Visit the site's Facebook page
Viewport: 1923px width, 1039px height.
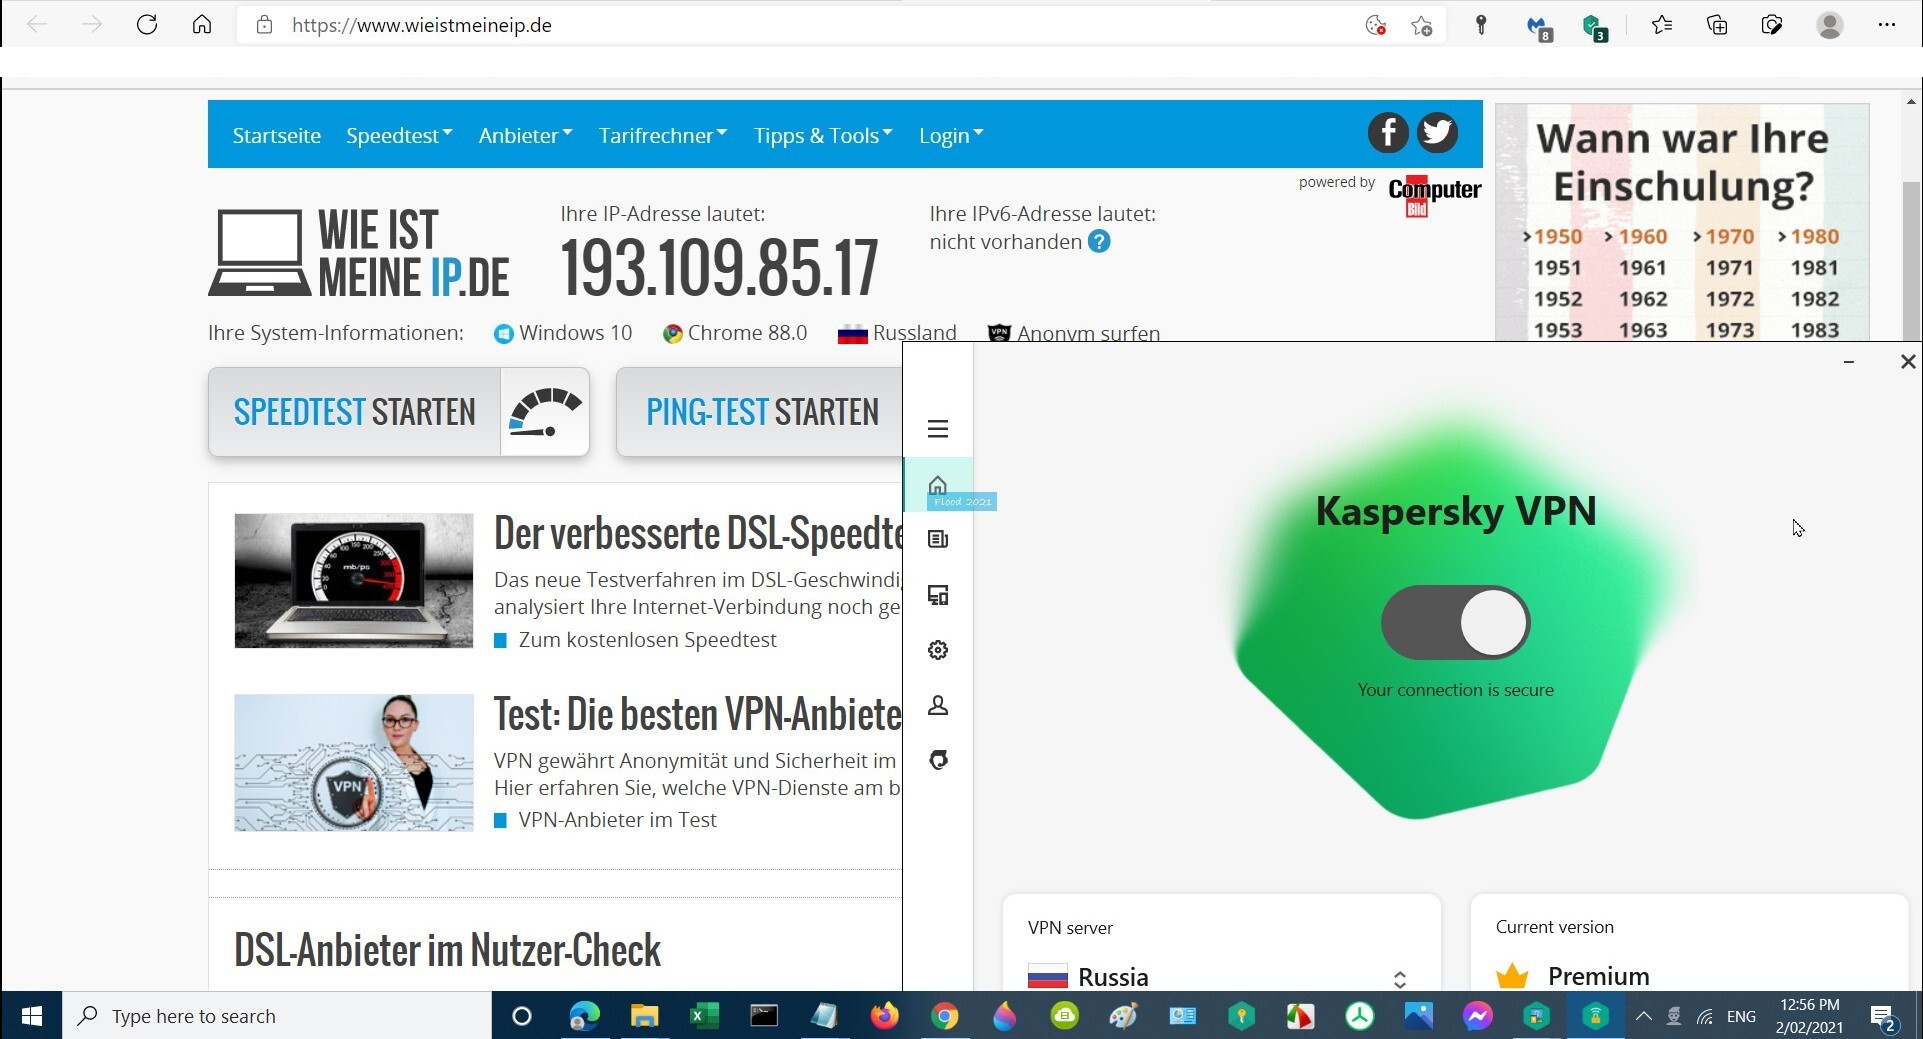pos(1388,133)
